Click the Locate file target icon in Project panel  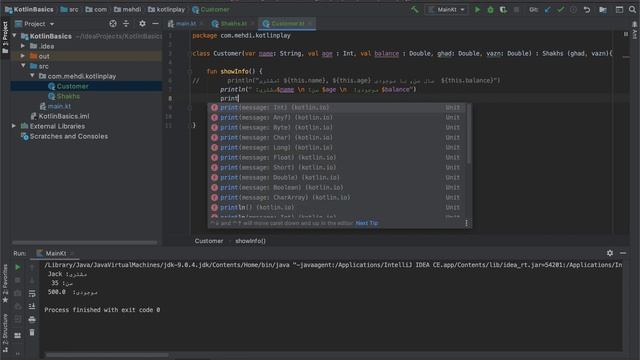tap(113, 24)
